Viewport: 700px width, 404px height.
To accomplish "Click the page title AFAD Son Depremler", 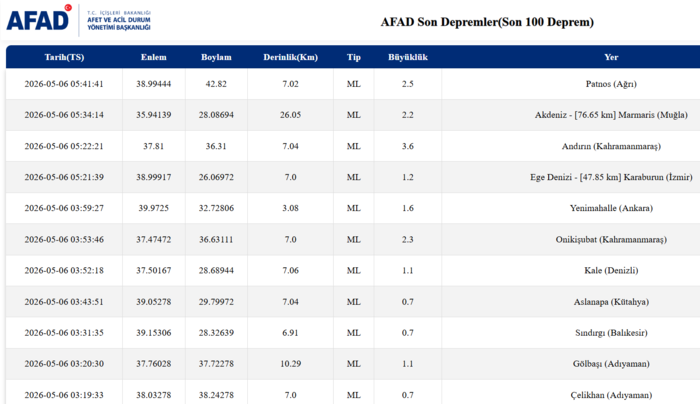I will coord(487,22).
